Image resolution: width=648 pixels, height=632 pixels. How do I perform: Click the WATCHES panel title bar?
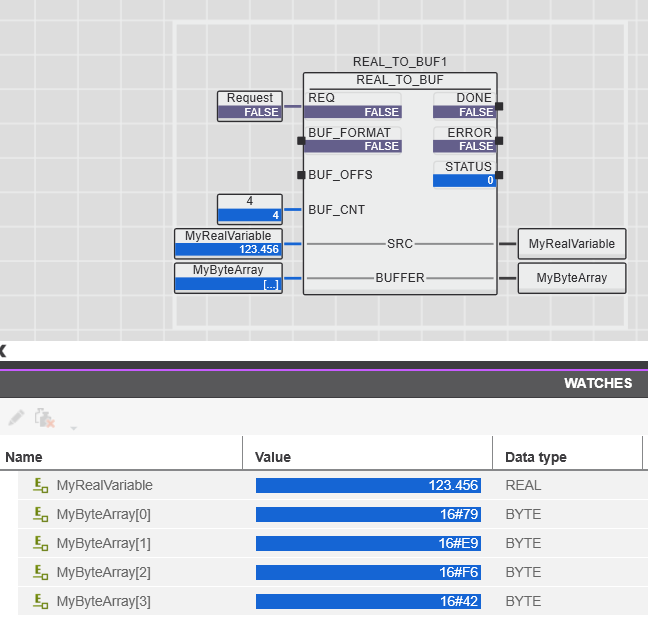(x=324, y=384)
